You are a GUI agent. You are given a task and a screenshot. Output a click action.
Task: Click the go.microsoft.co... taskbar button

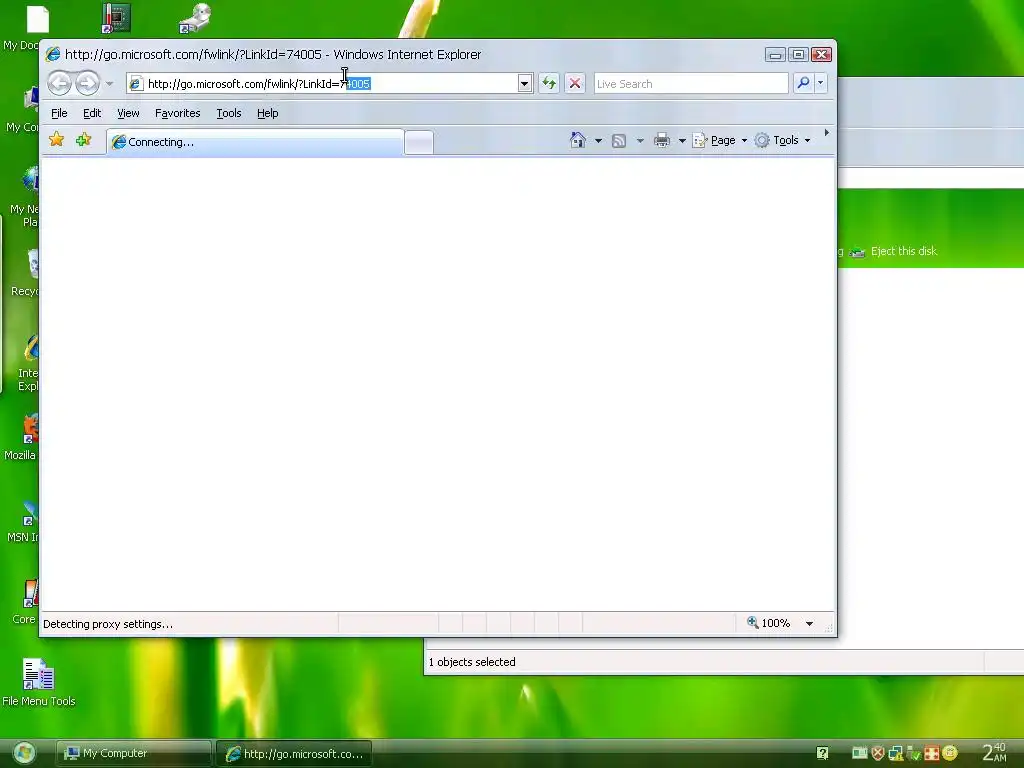click(294, 754)
